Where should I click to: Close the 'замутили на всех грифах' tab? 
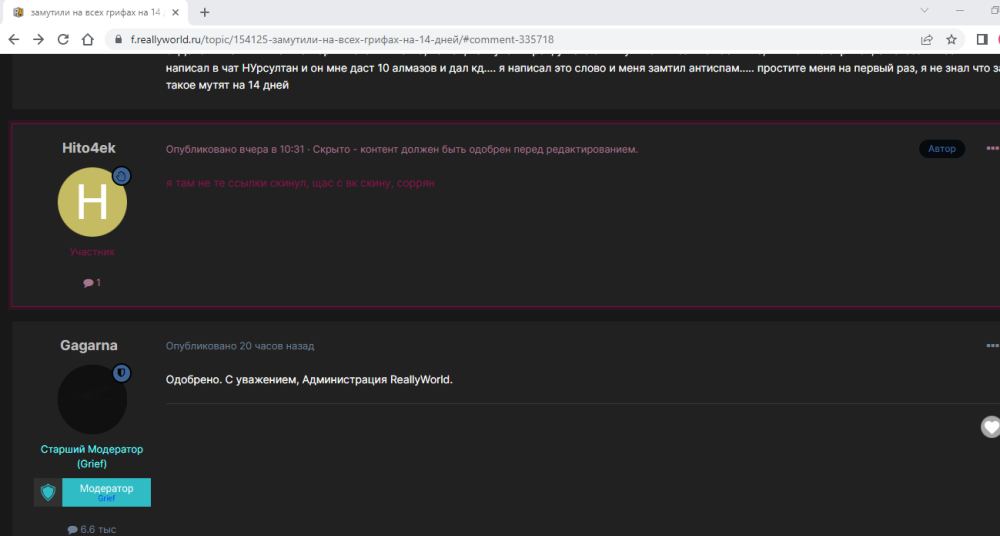click(x=175, y=12)
